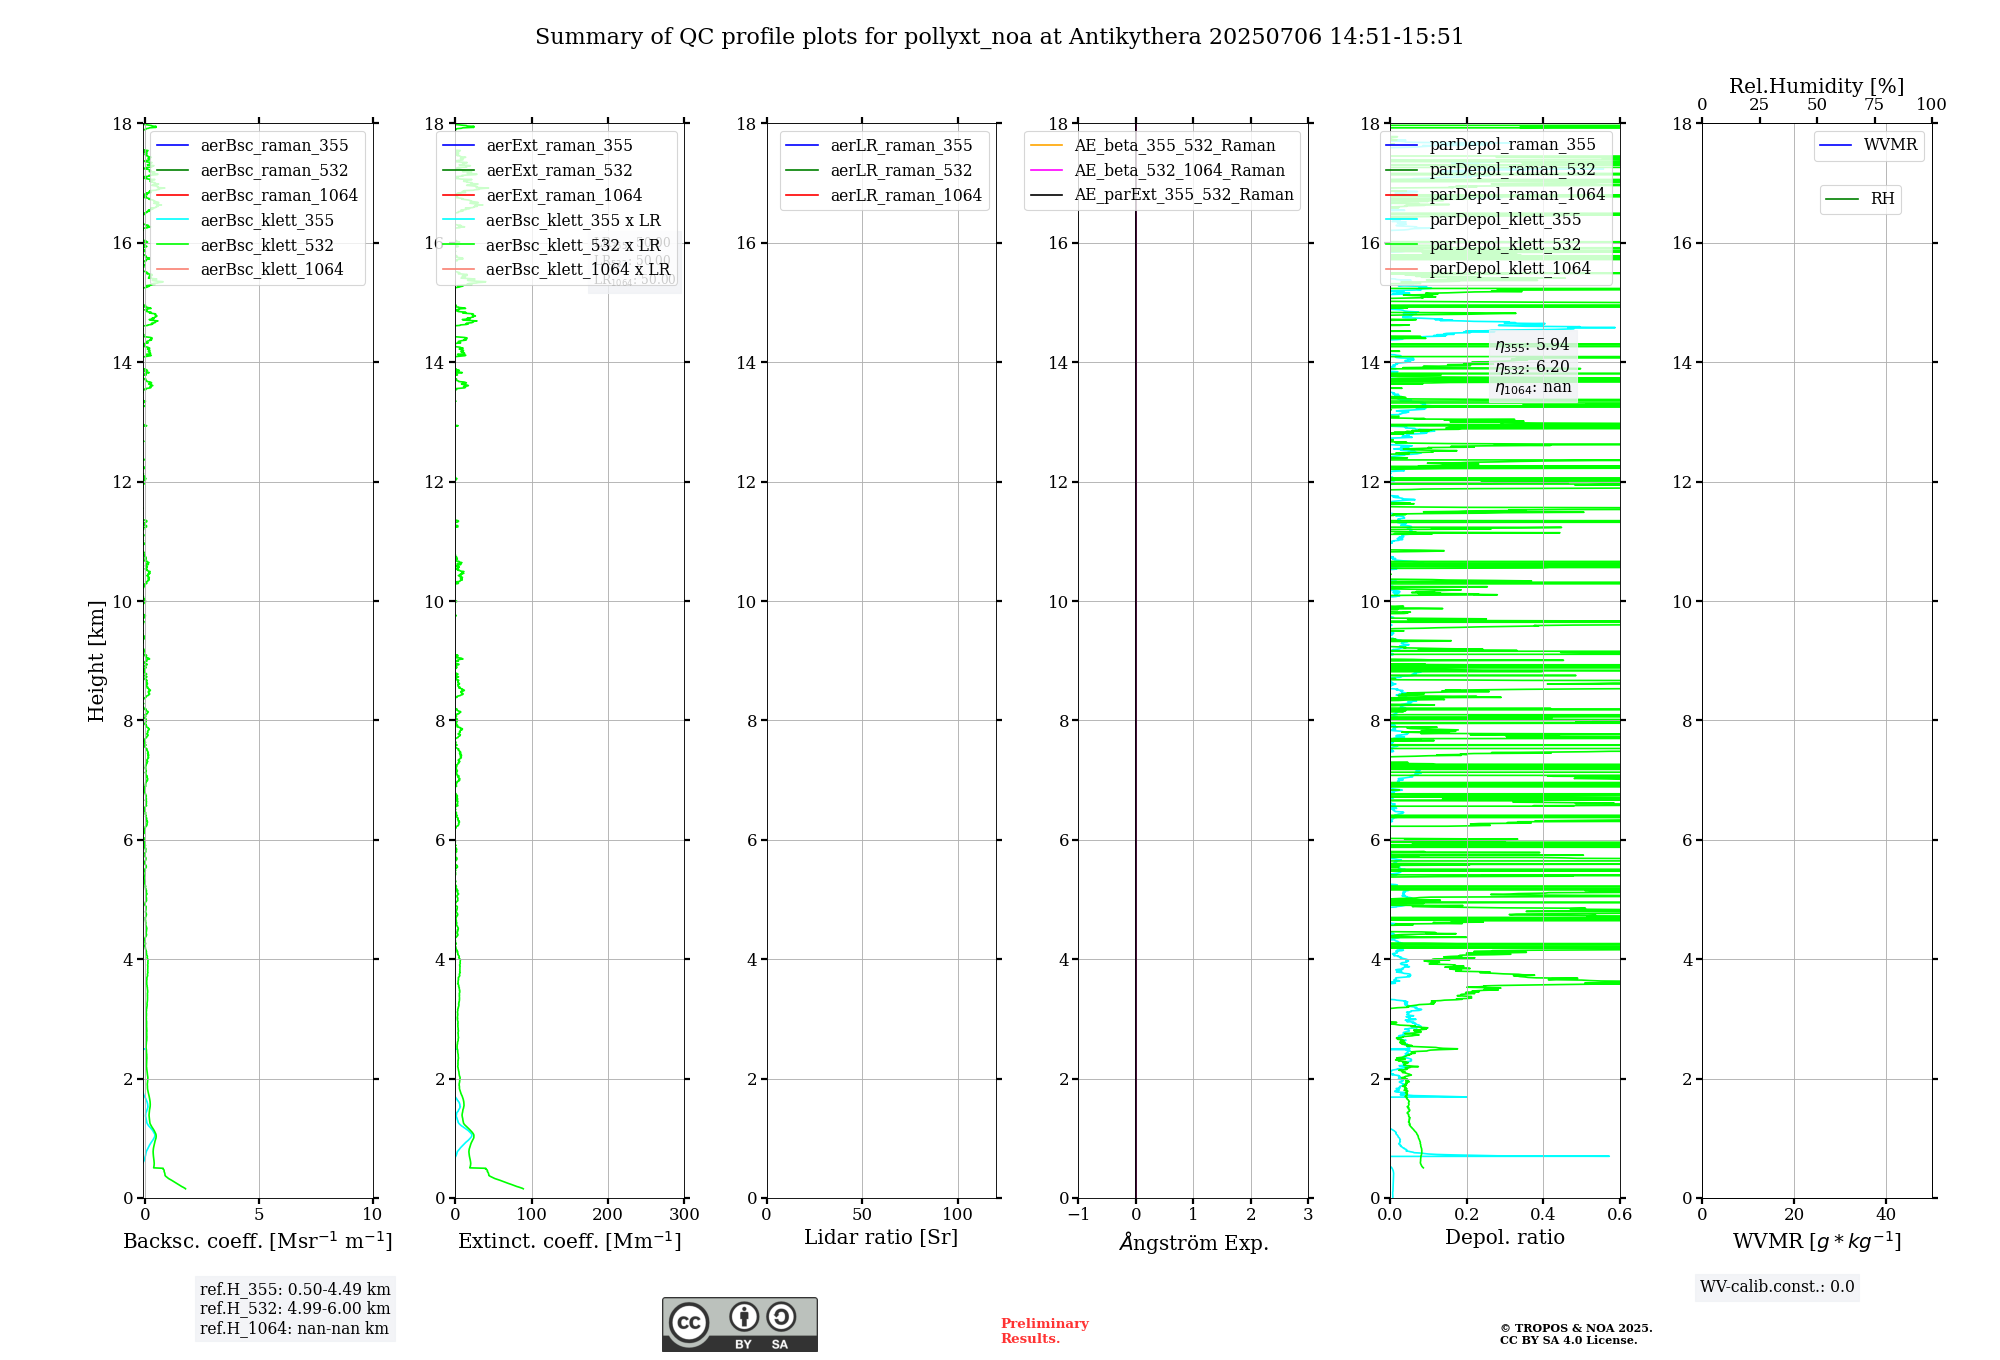
Task: Click the Depol. ratio axis label
Action: coord(1505,1238)
